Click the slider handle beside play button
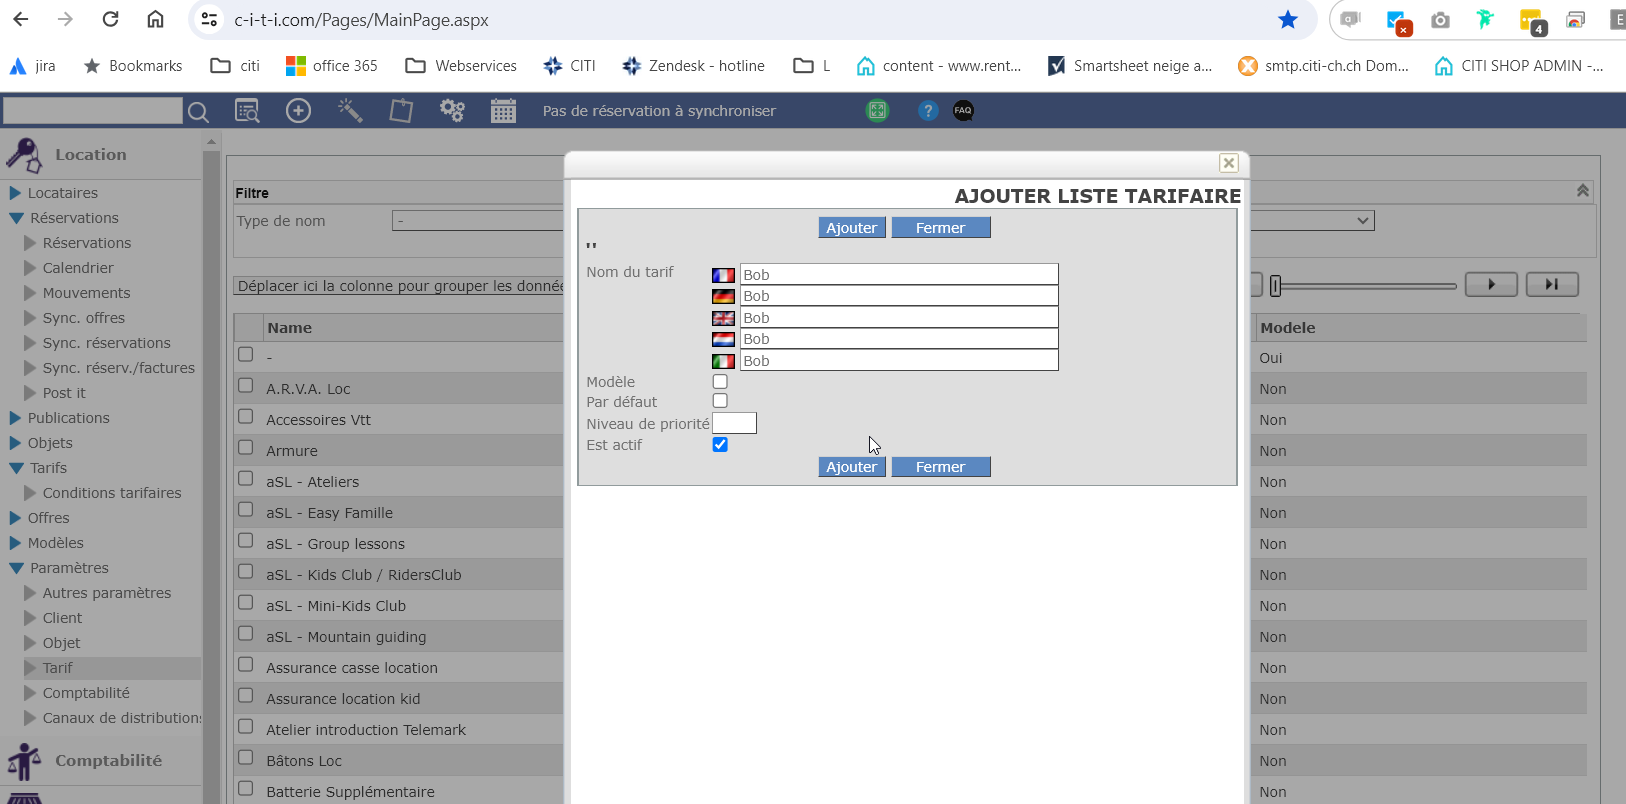Screen dimensions: 1626x804 pos(1276,286)
